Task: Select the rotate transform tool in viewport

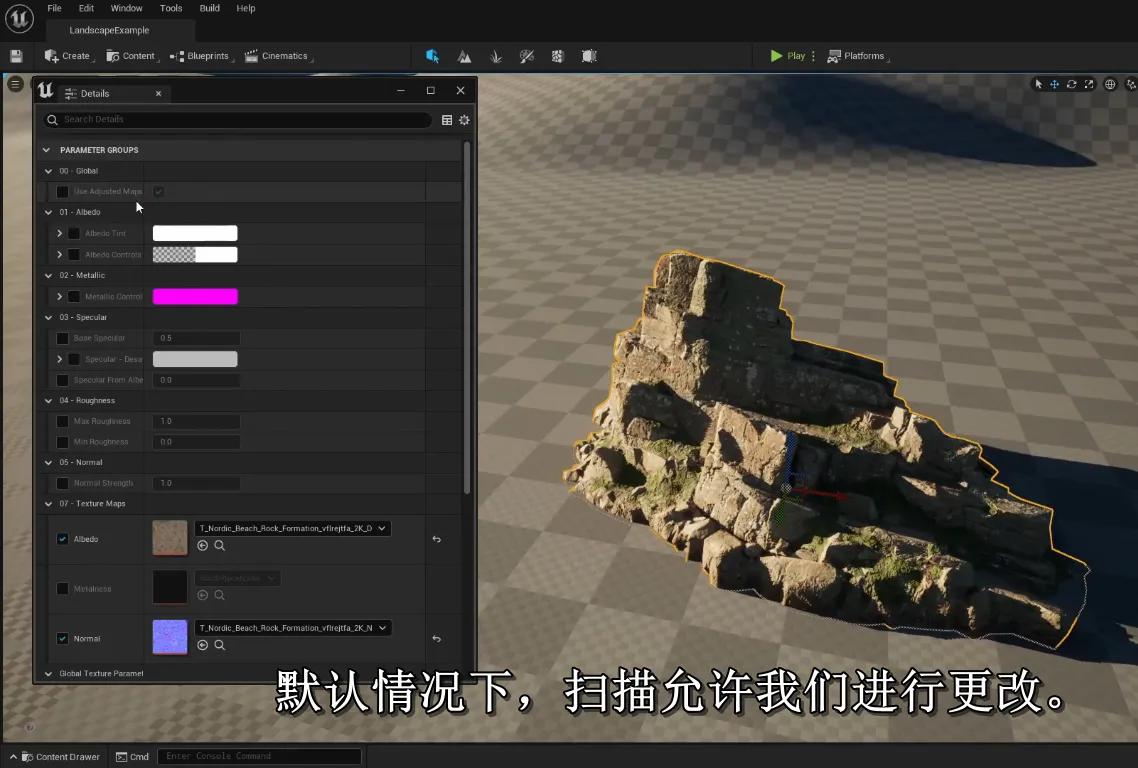Action: point(1071,84)
